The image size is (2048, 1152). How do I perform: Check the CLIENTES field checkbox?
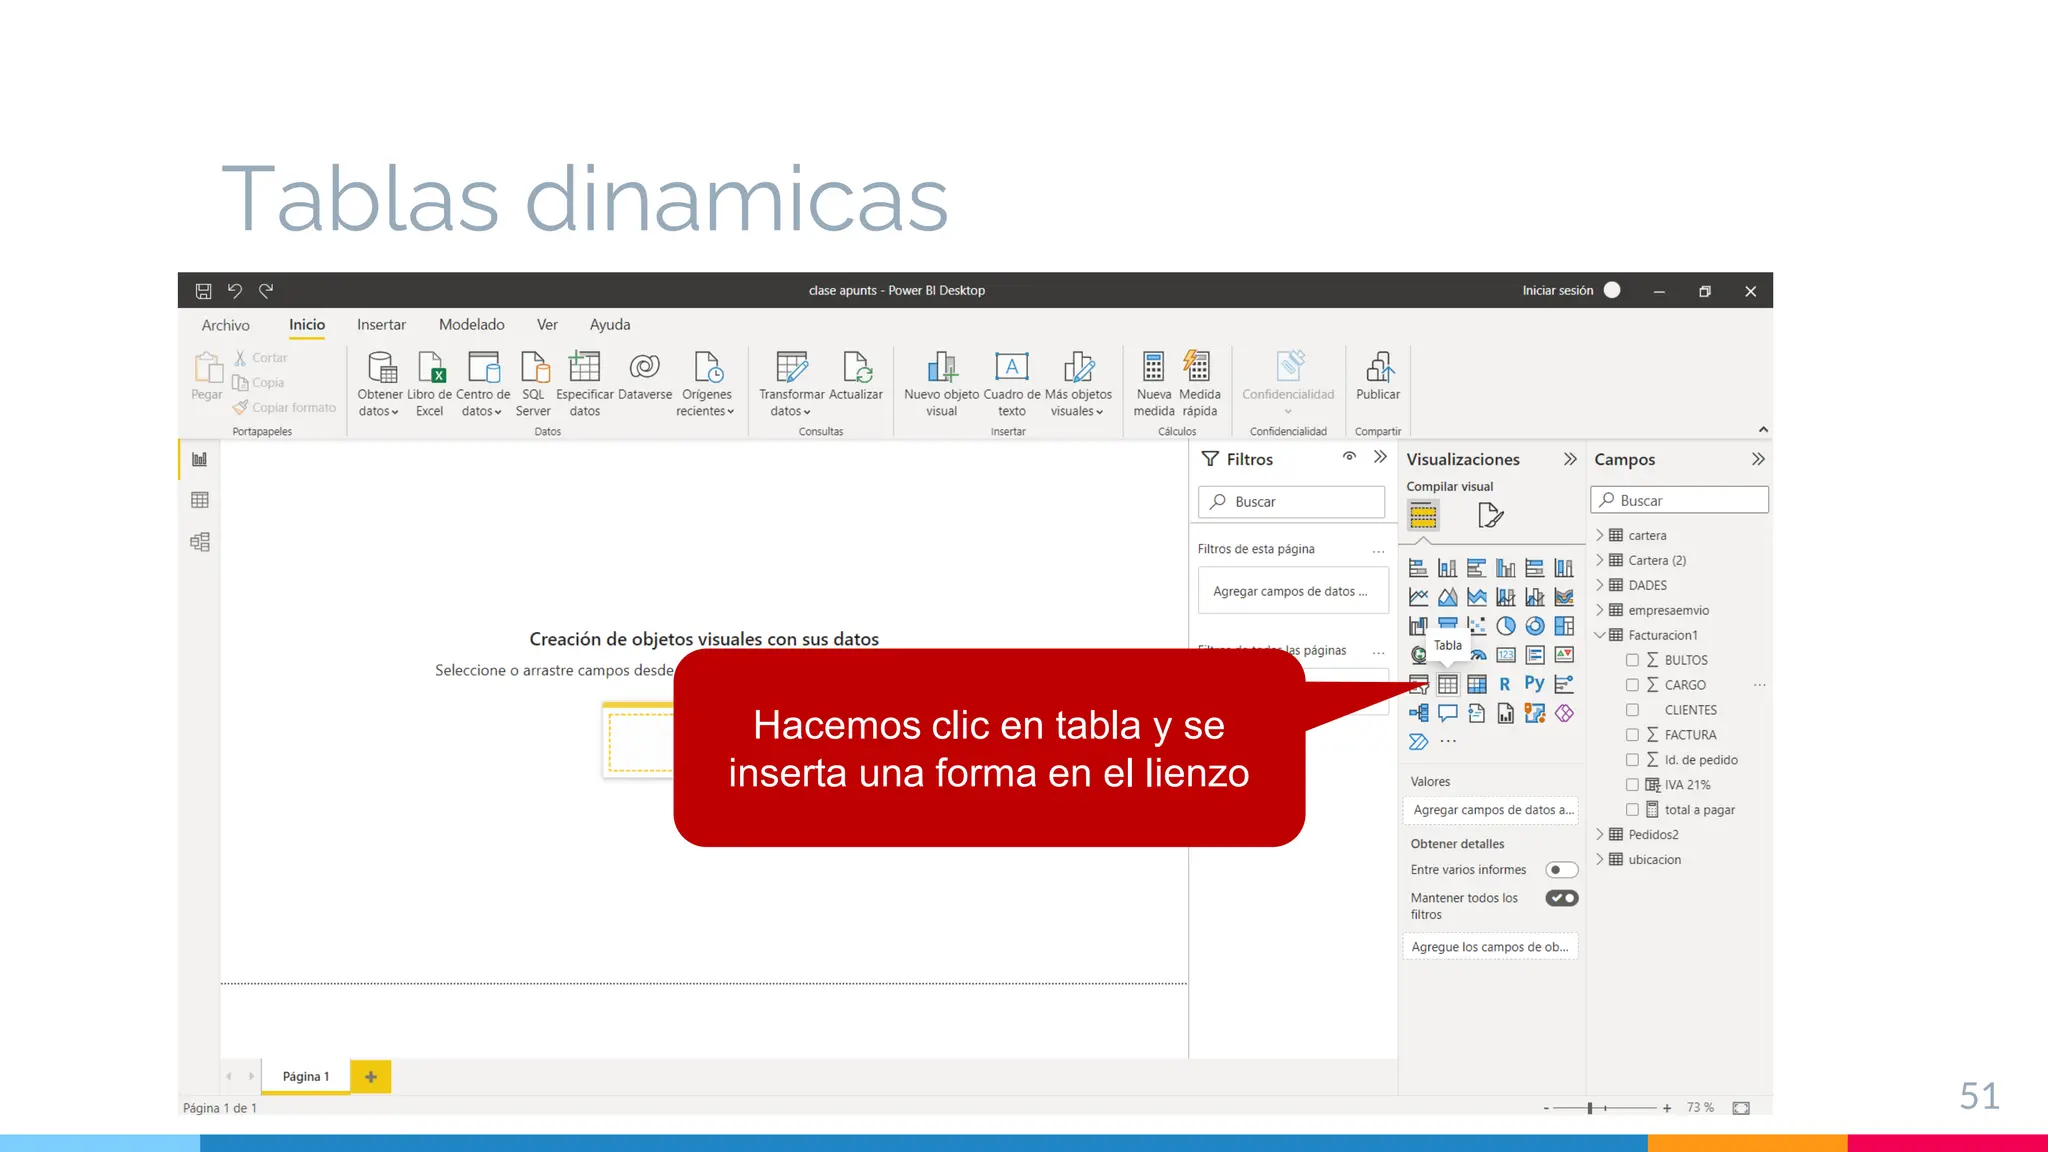(1632, 710)
